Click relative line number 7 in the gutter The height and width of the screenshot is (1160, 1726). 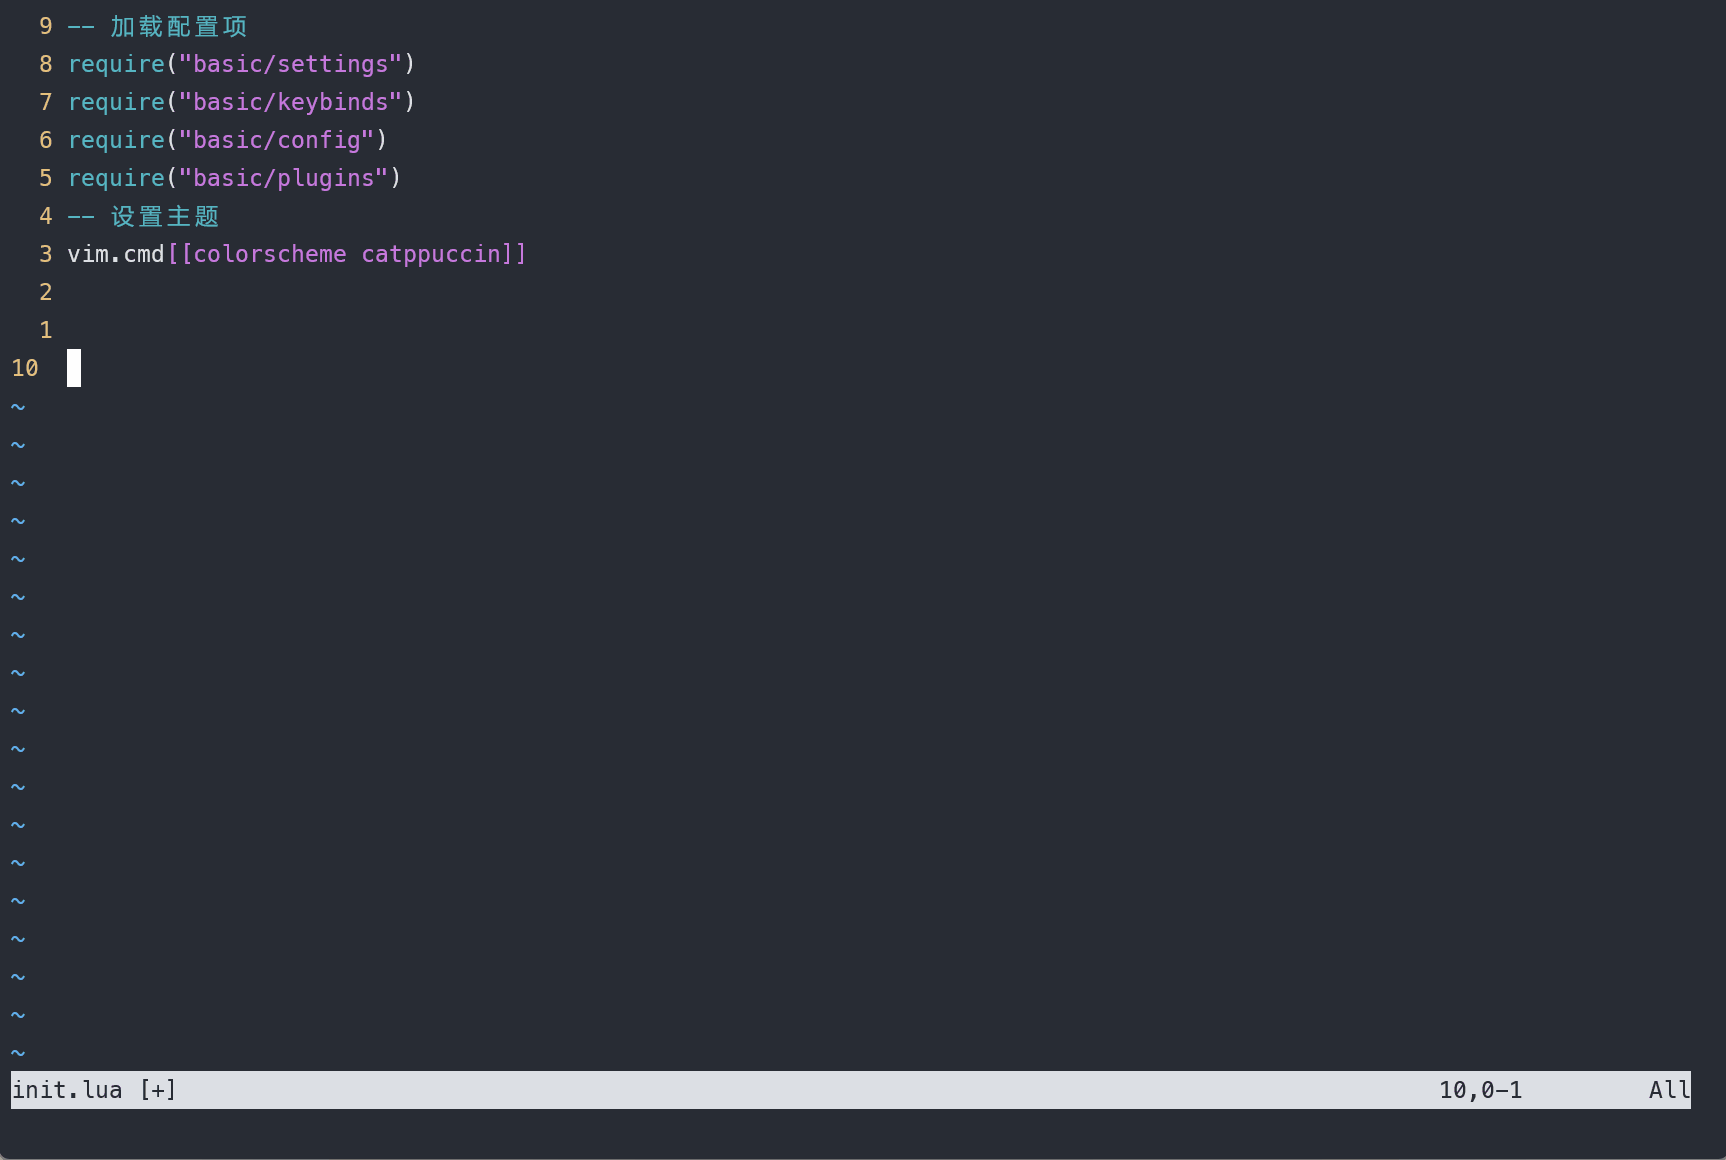coord(45,102)
